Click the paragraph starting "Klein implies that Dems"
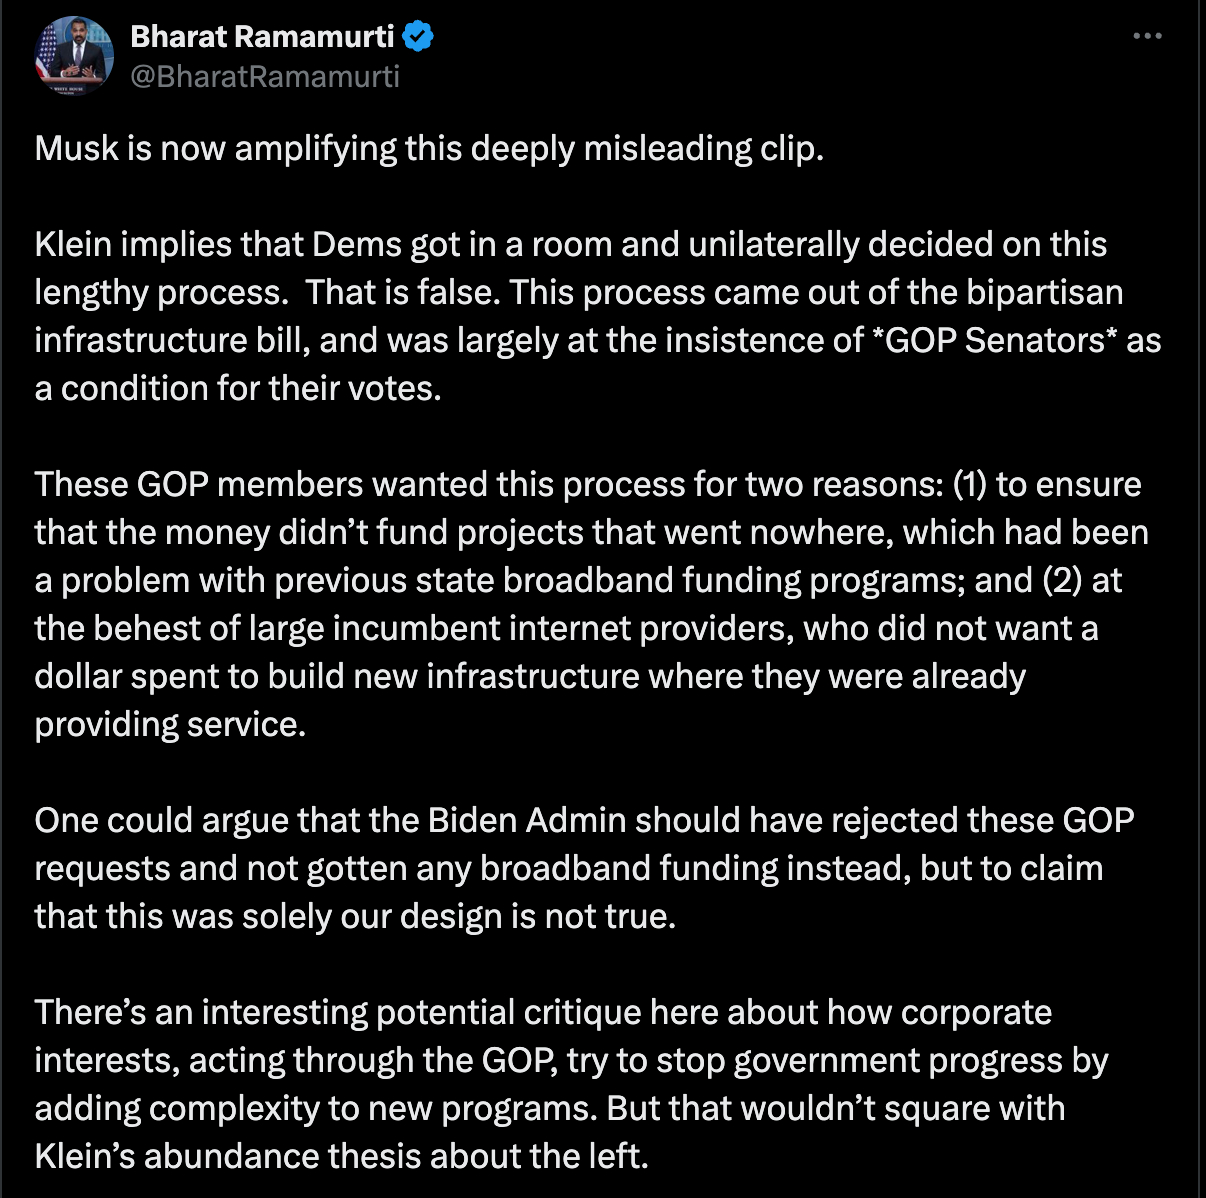 (570, 245)
